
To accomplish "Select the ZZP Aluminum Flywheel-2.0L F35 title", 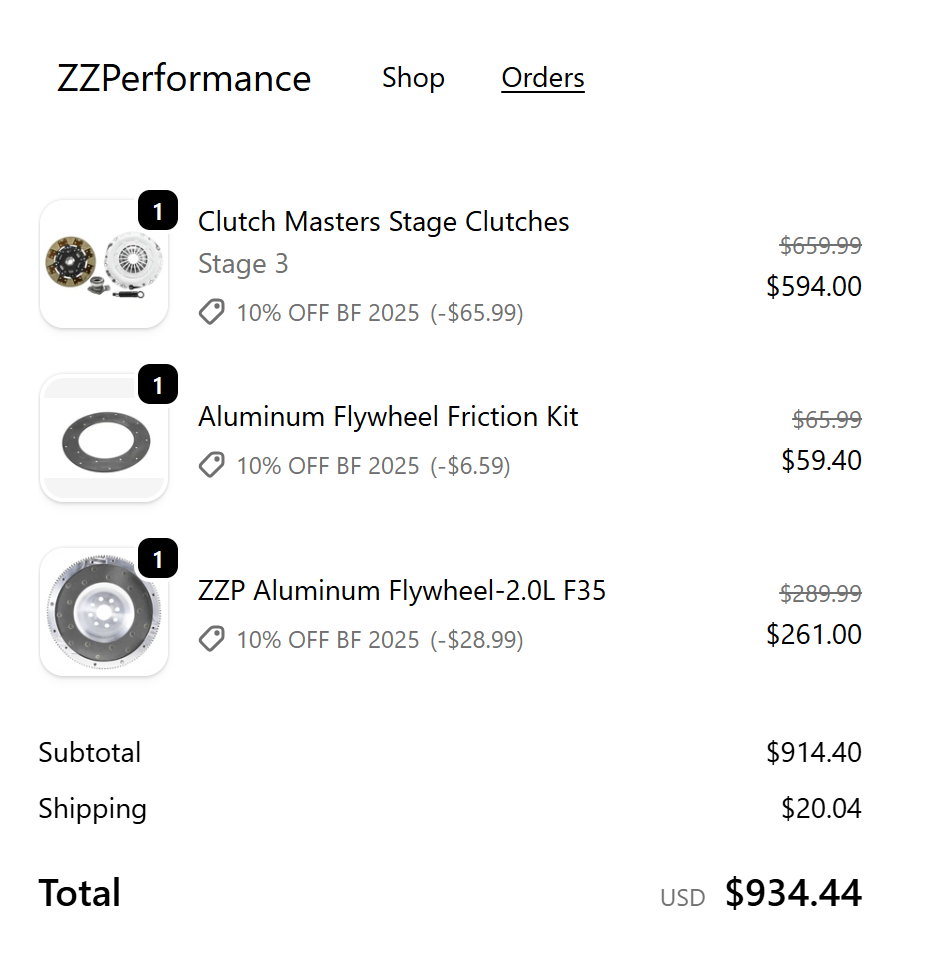I will click(402, 591).
